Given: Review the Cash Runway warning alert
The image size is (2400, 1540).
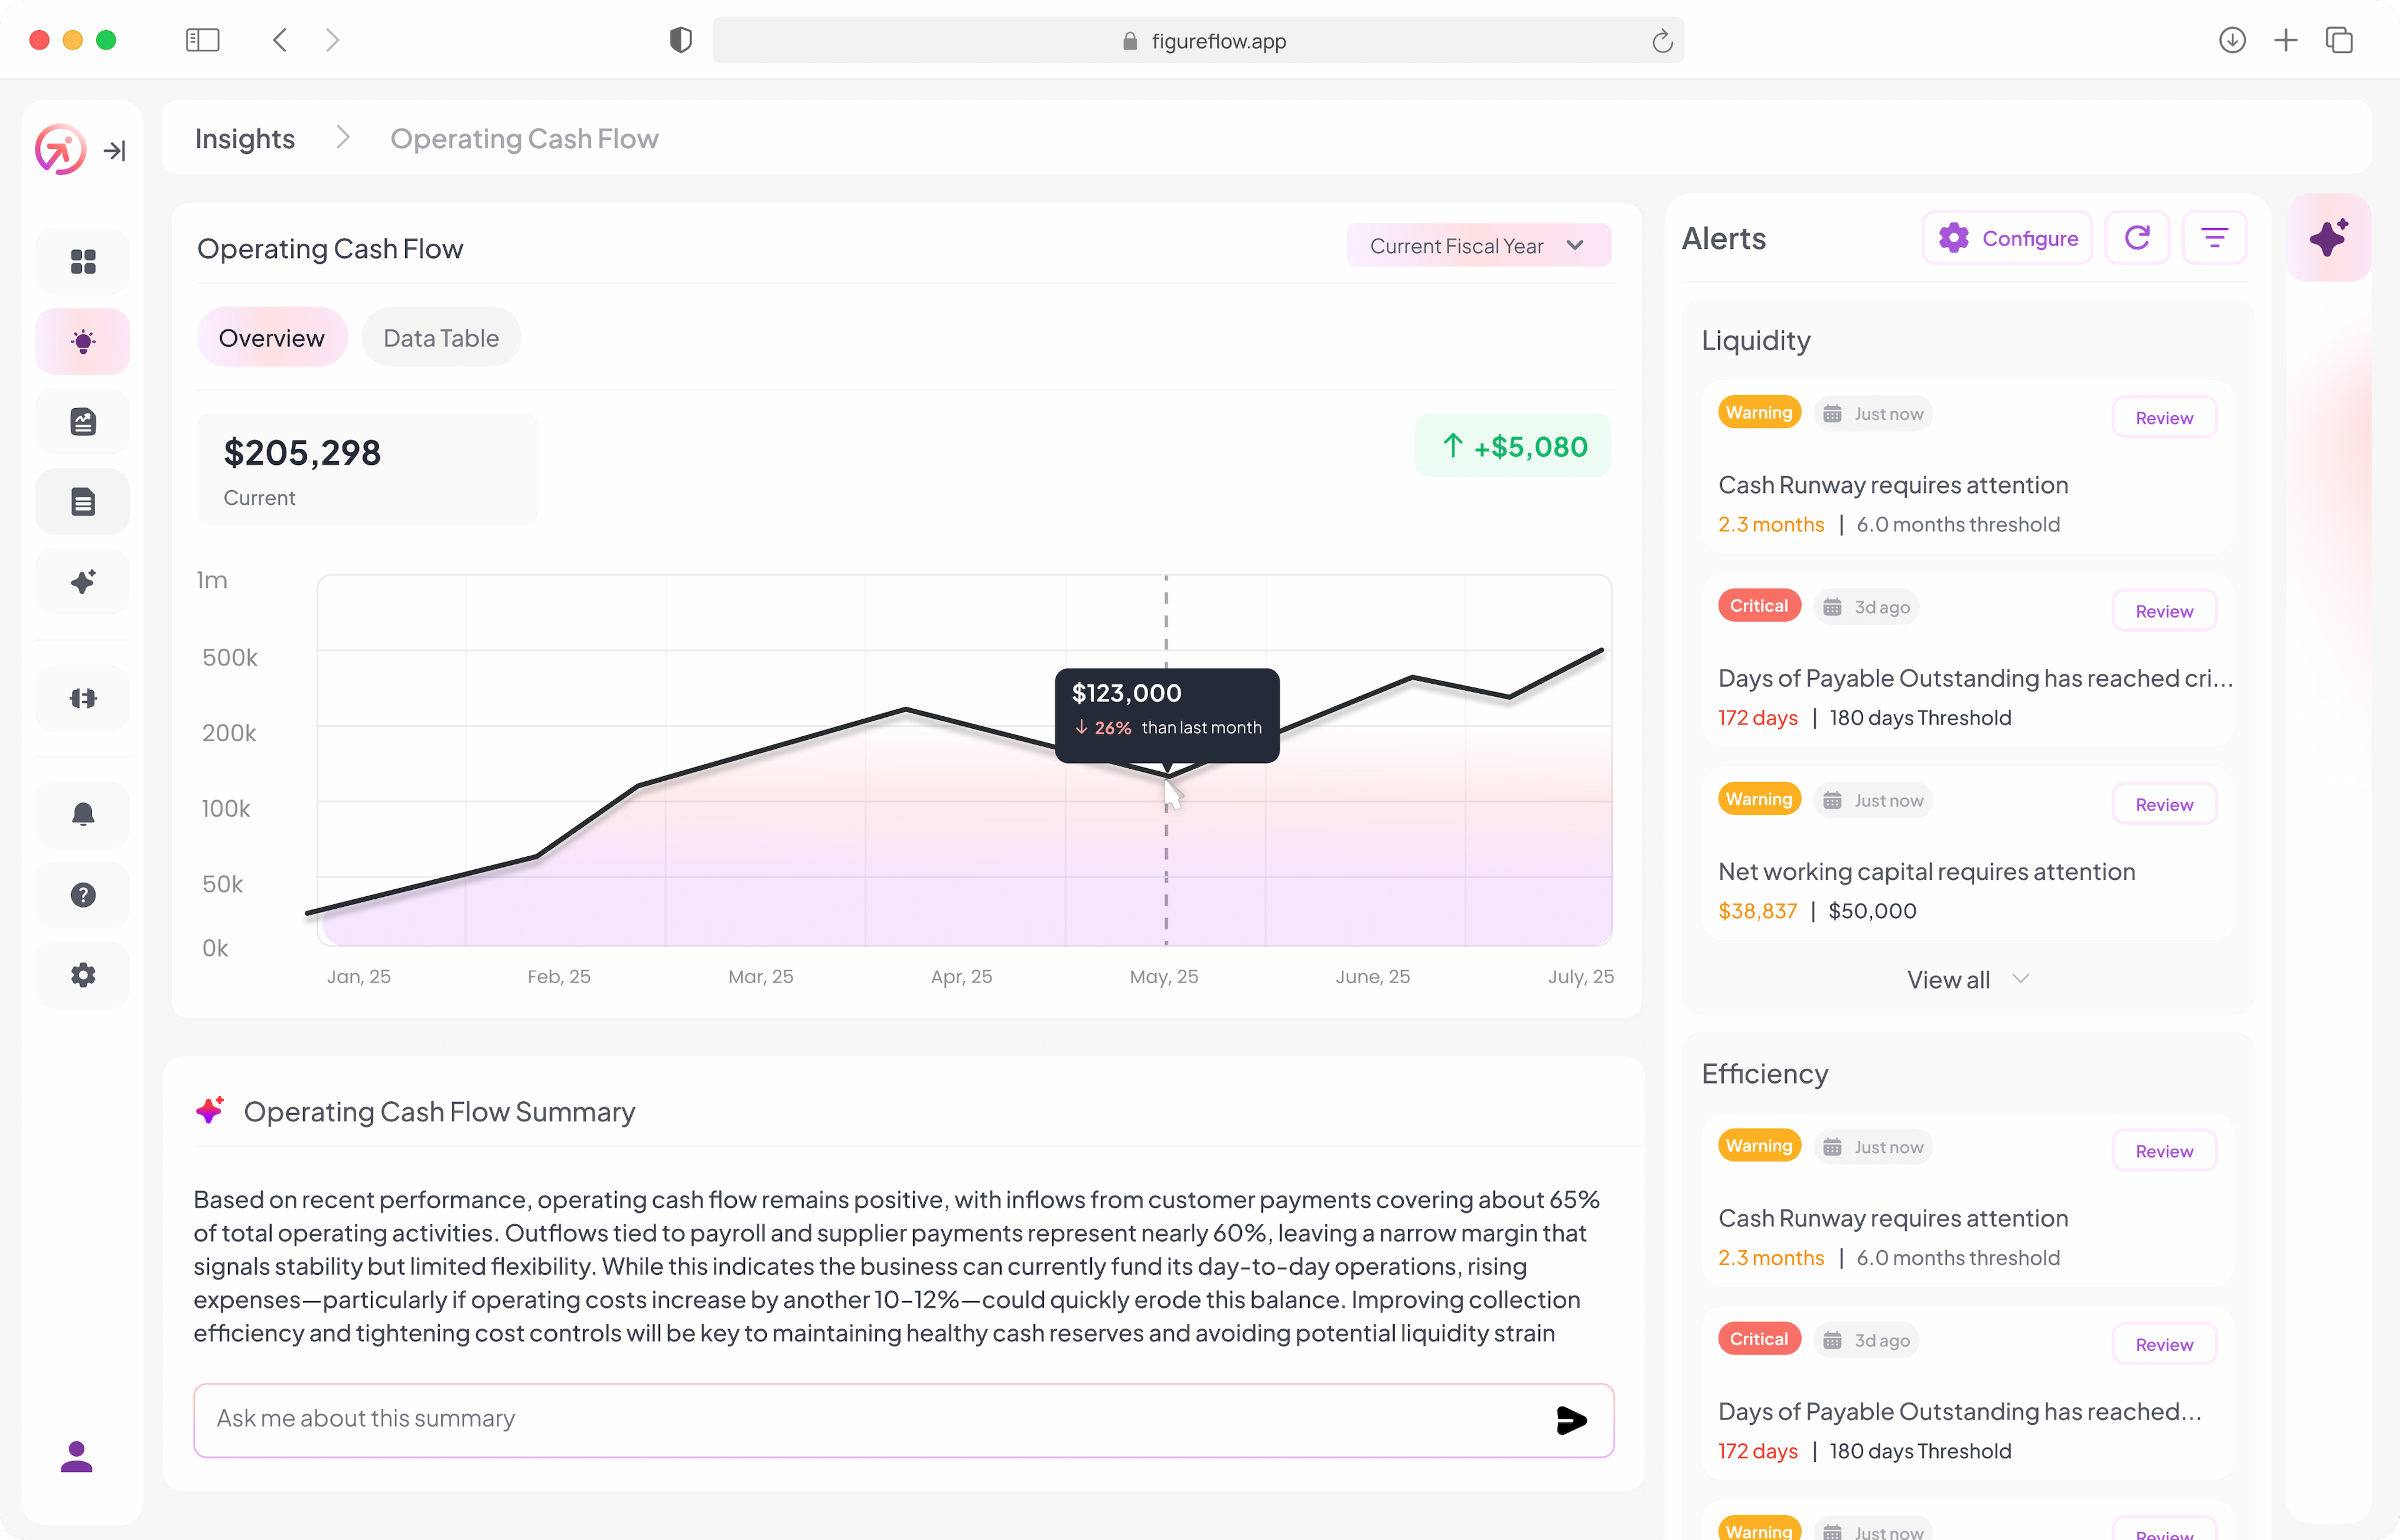Looking at the screenshot, I should [x=2163, y=417].
